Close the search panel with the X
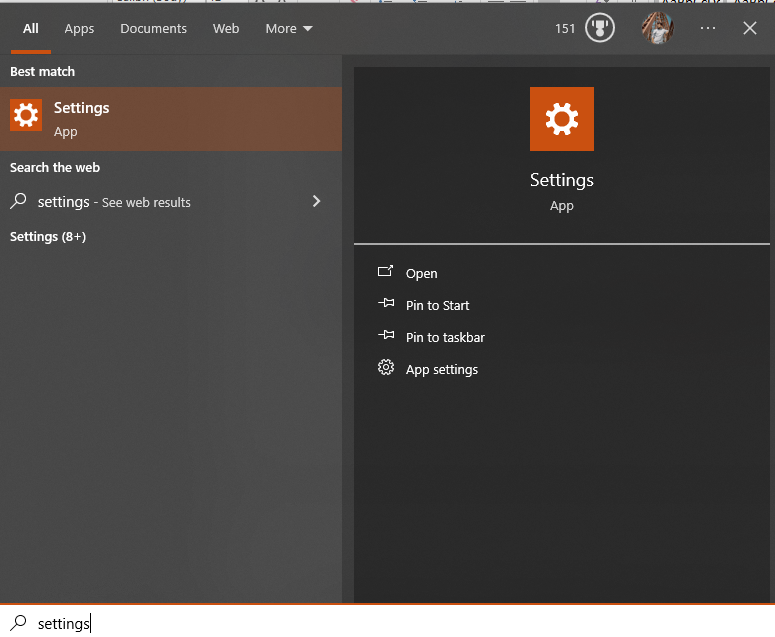The width and height of the screenshot is (775, 637). [749, 28]
